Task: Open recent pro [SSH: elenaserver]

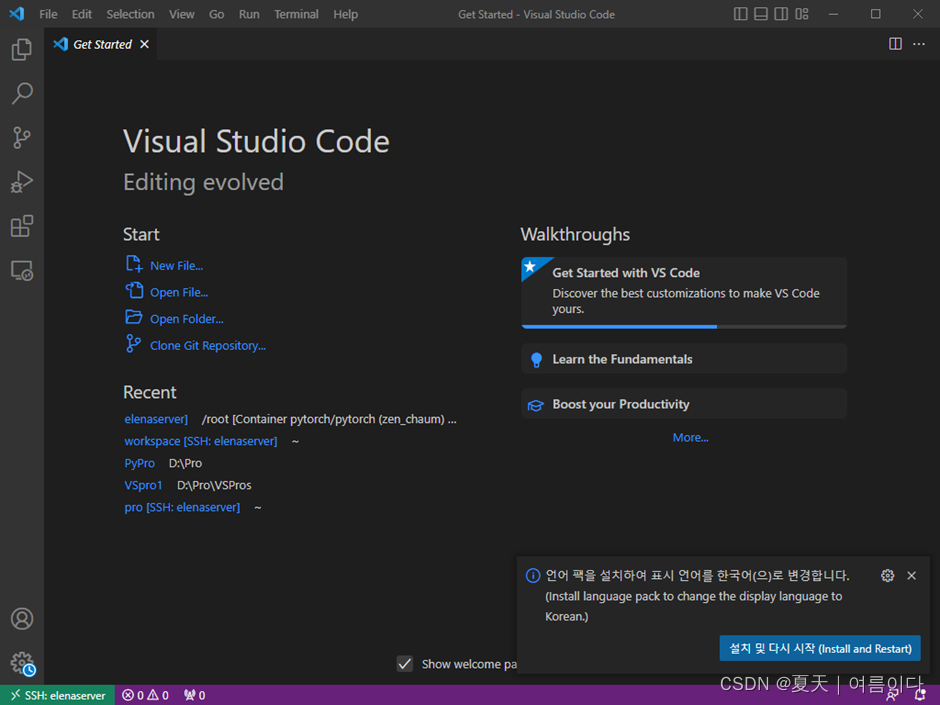Action: [x=182, y=507]
